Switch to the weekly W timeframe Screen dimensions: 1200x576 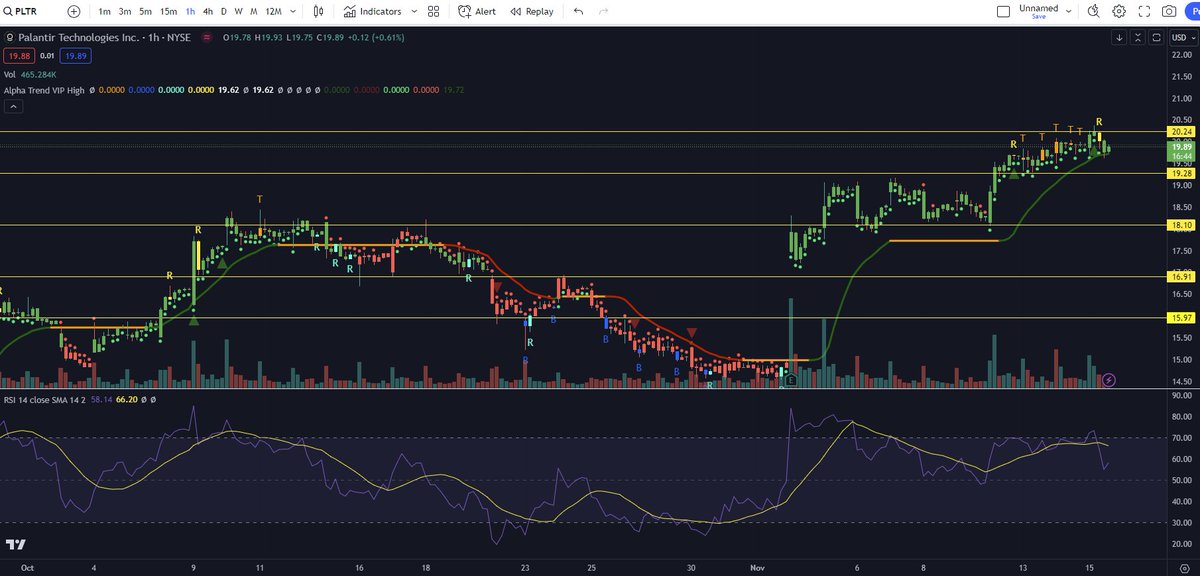click(x=239, y=12)
